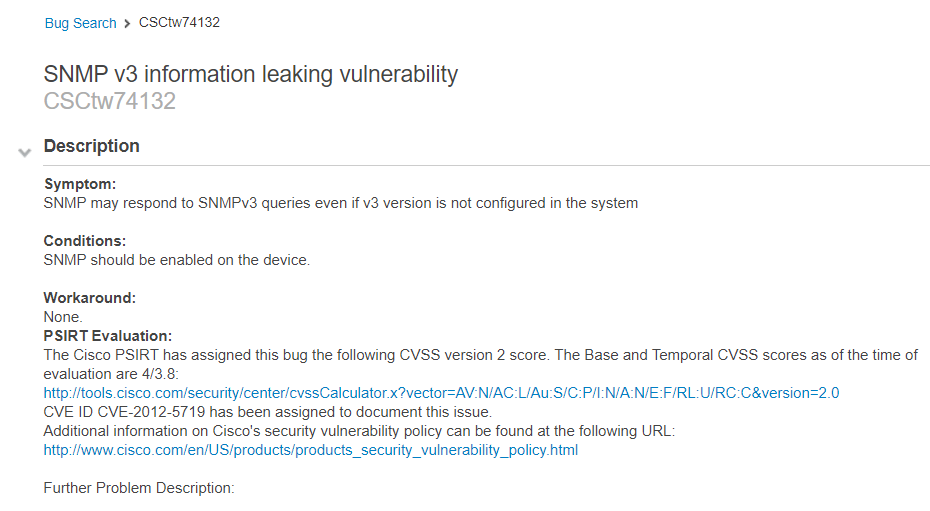Image resolution: width=930 pixels, height=511 pixels.
Task: Click the Further Problem Description text
Action: tap(138, 488)
